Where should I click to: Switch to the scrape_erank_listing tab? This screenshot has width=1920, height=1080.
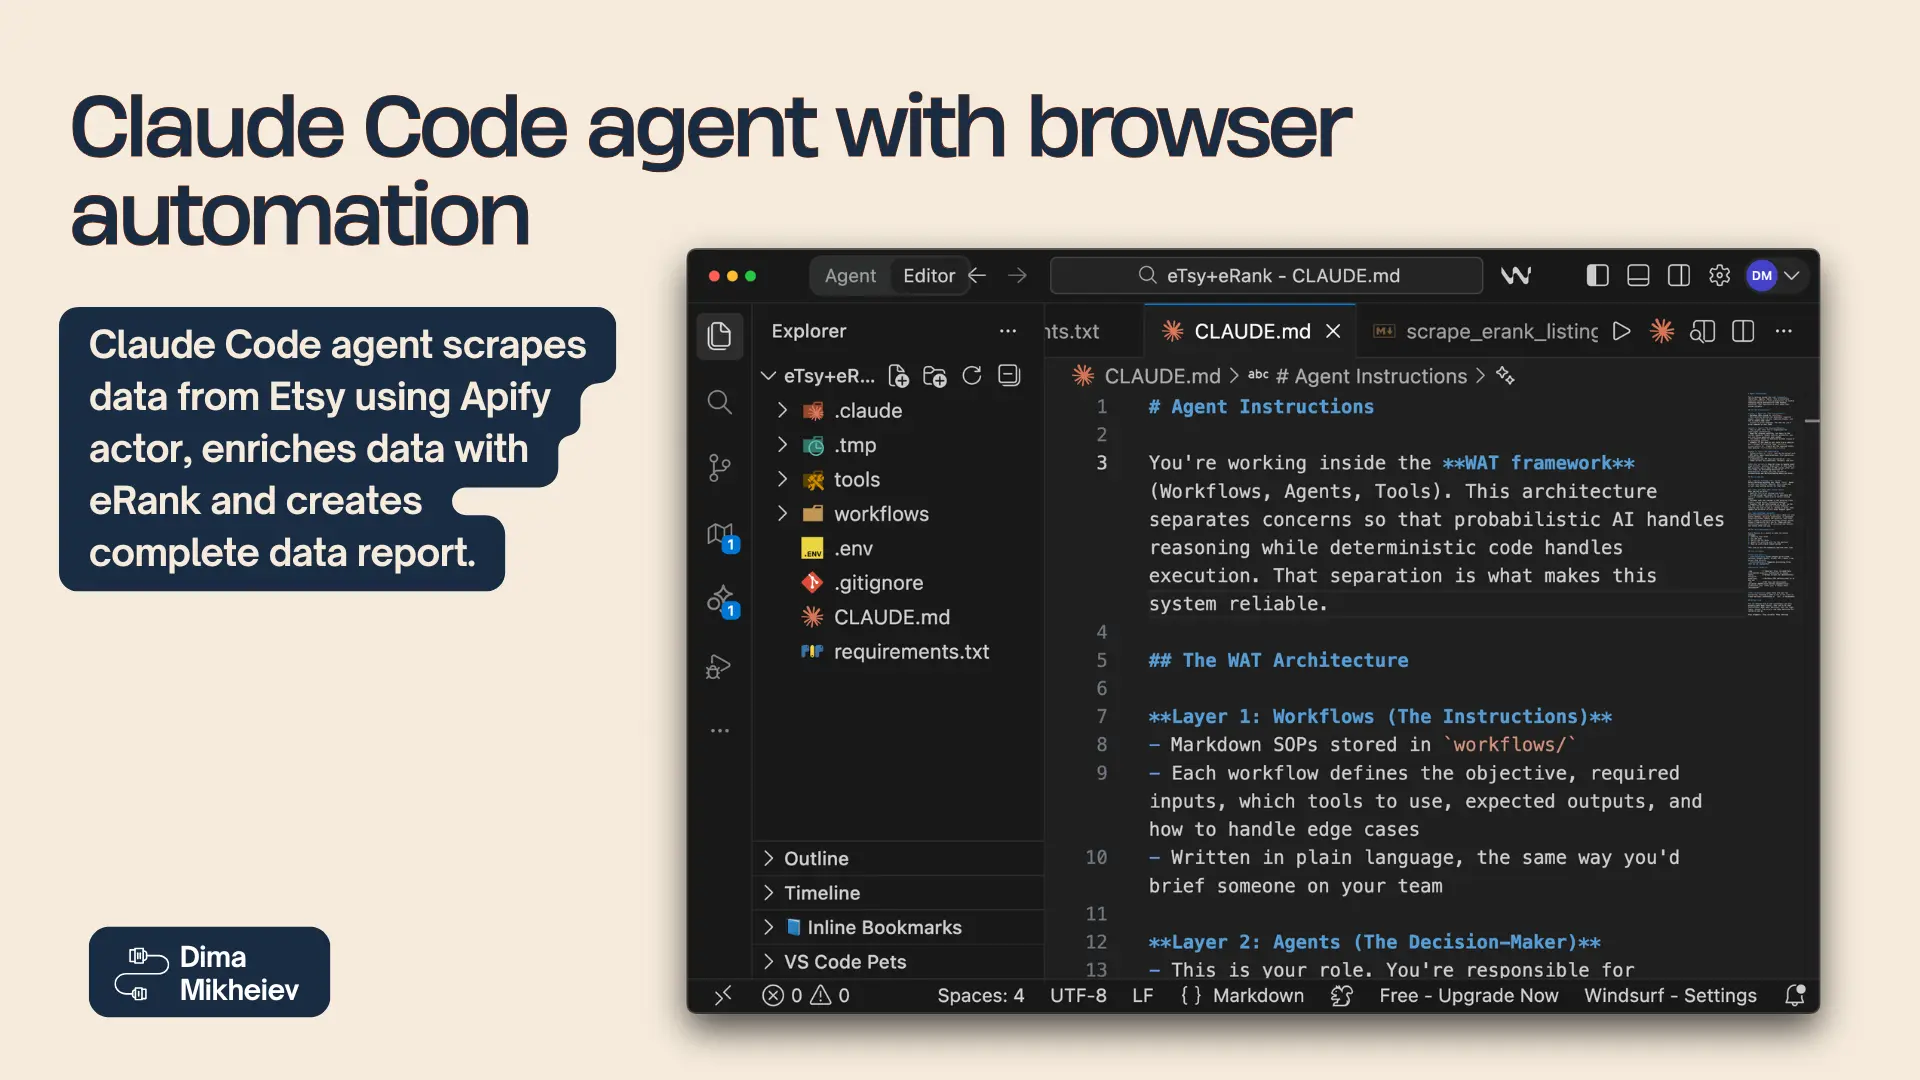(x=1484, y=331)
